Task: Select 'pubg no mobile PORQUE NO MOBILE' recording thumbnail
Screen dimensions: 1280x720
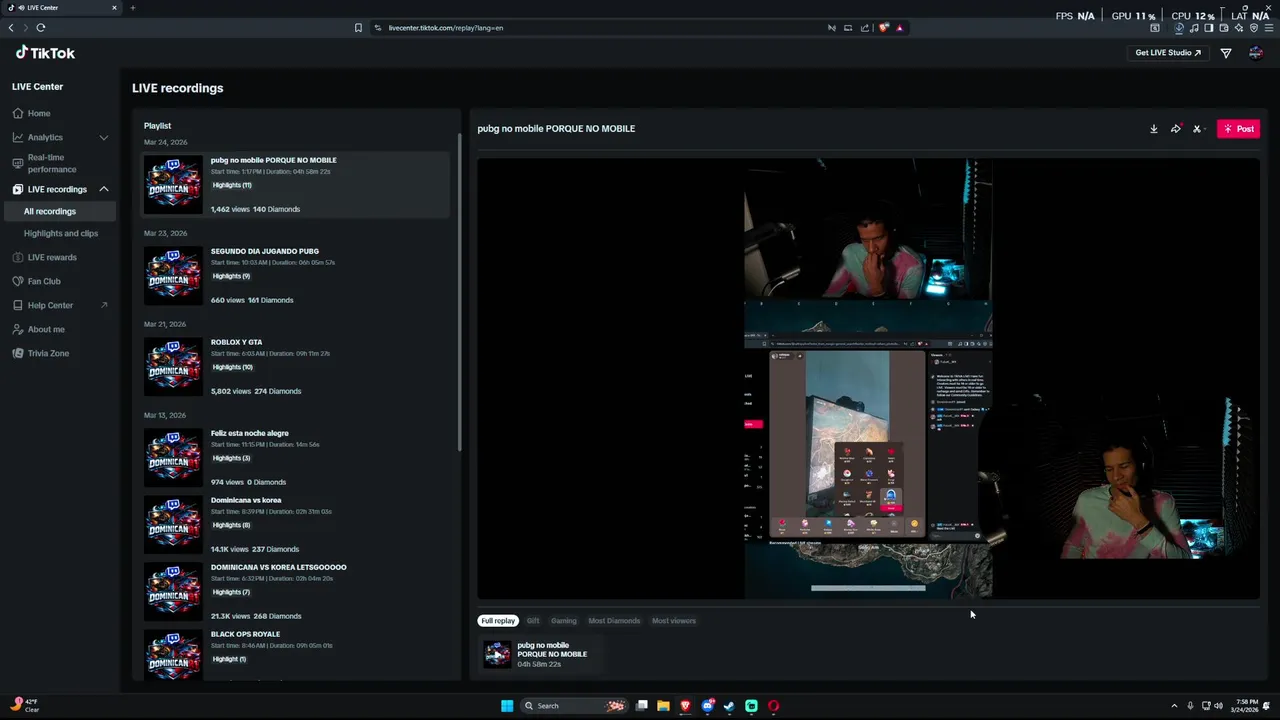Action: pos(173,184)
